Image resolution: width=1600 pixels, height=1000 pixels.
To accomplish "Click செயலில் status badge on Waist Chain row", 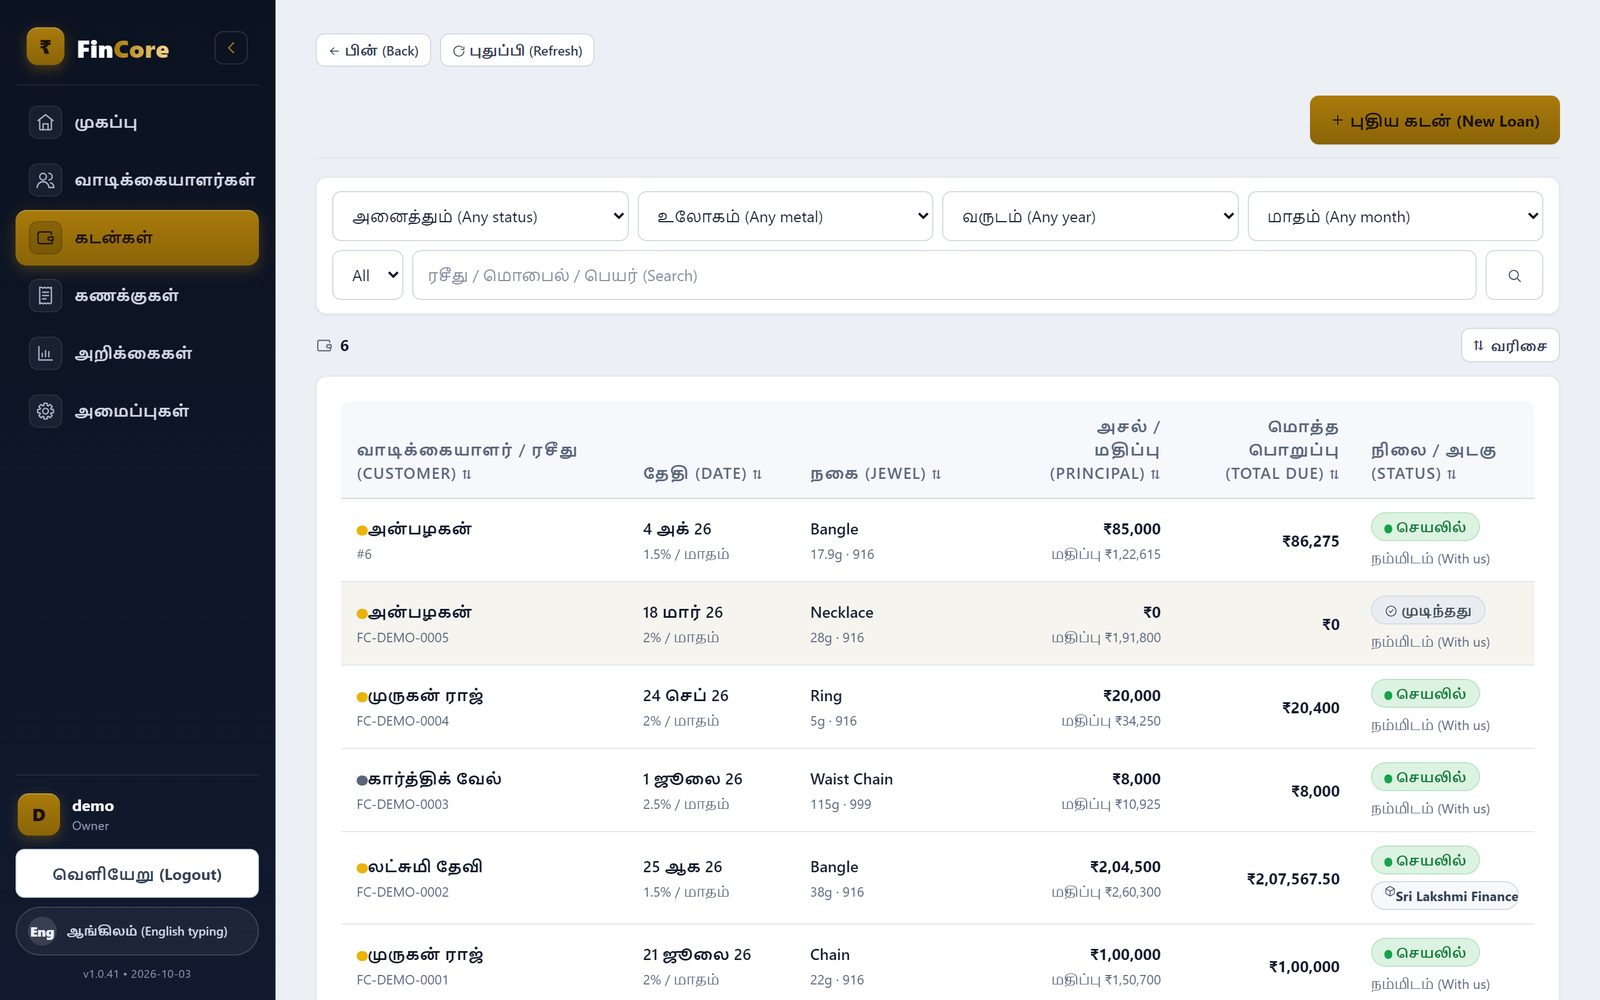I will click(x=1425, y=777).
